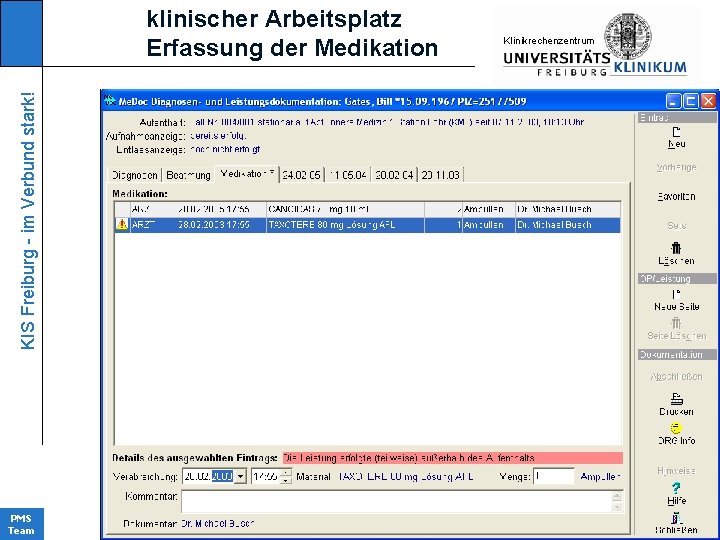
Task: Click the Löschen trash icon
Action: (676, 248)
